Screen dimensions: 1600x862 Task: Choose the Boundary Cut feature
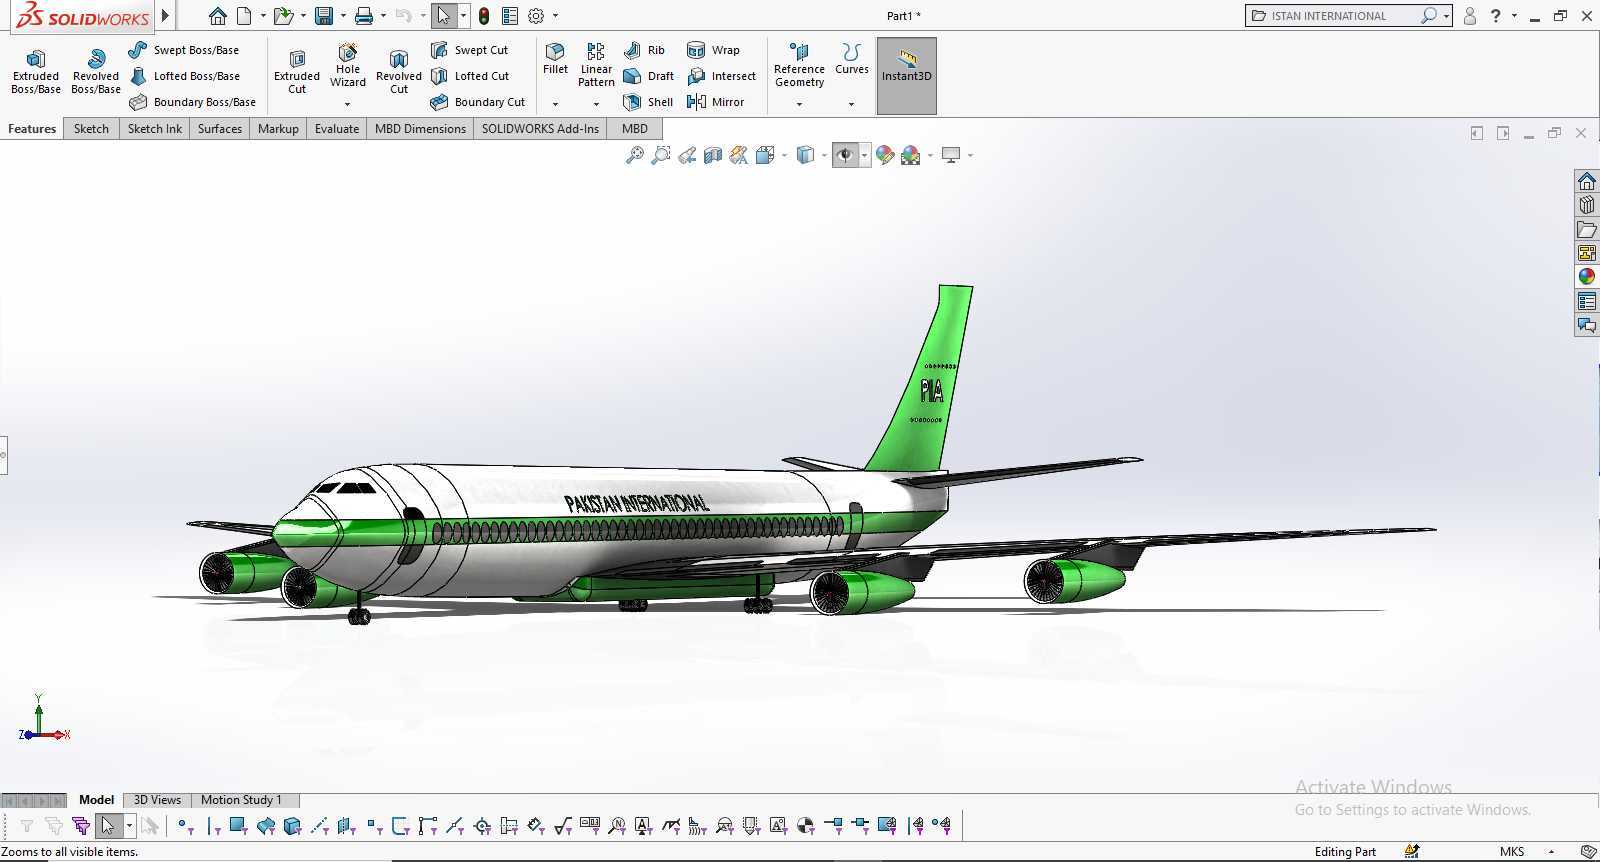pyautogui.click(x=478, y=102)
